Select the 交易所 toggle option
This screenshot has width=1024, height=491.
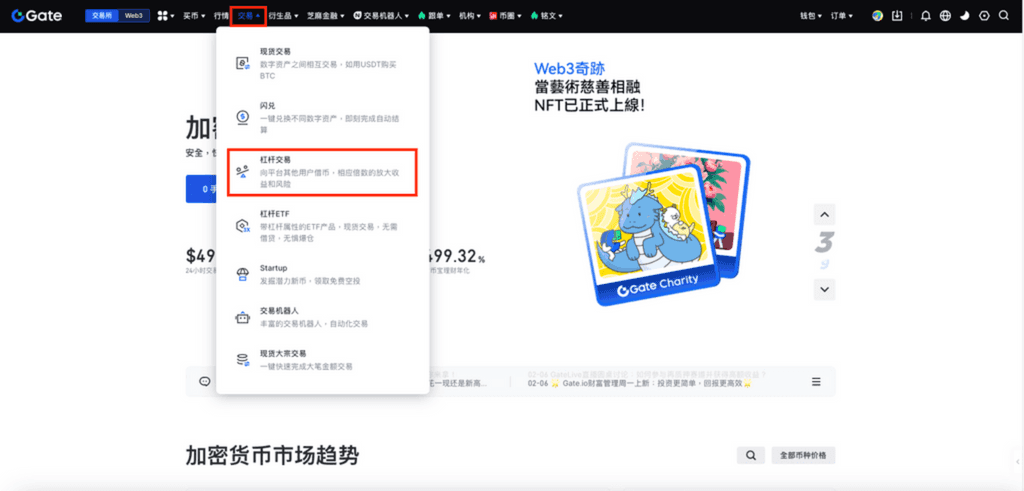point(102,16)
